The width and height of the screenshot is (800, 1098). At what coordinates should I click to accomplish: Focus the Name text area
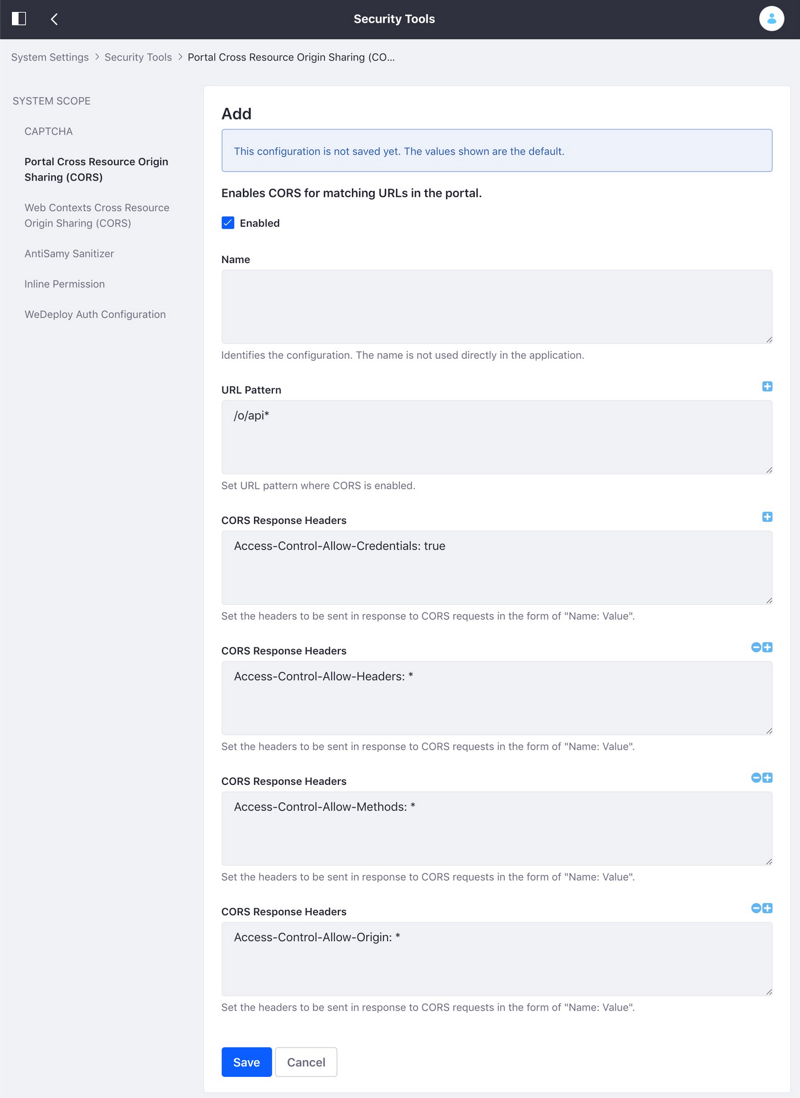point(497,307)
